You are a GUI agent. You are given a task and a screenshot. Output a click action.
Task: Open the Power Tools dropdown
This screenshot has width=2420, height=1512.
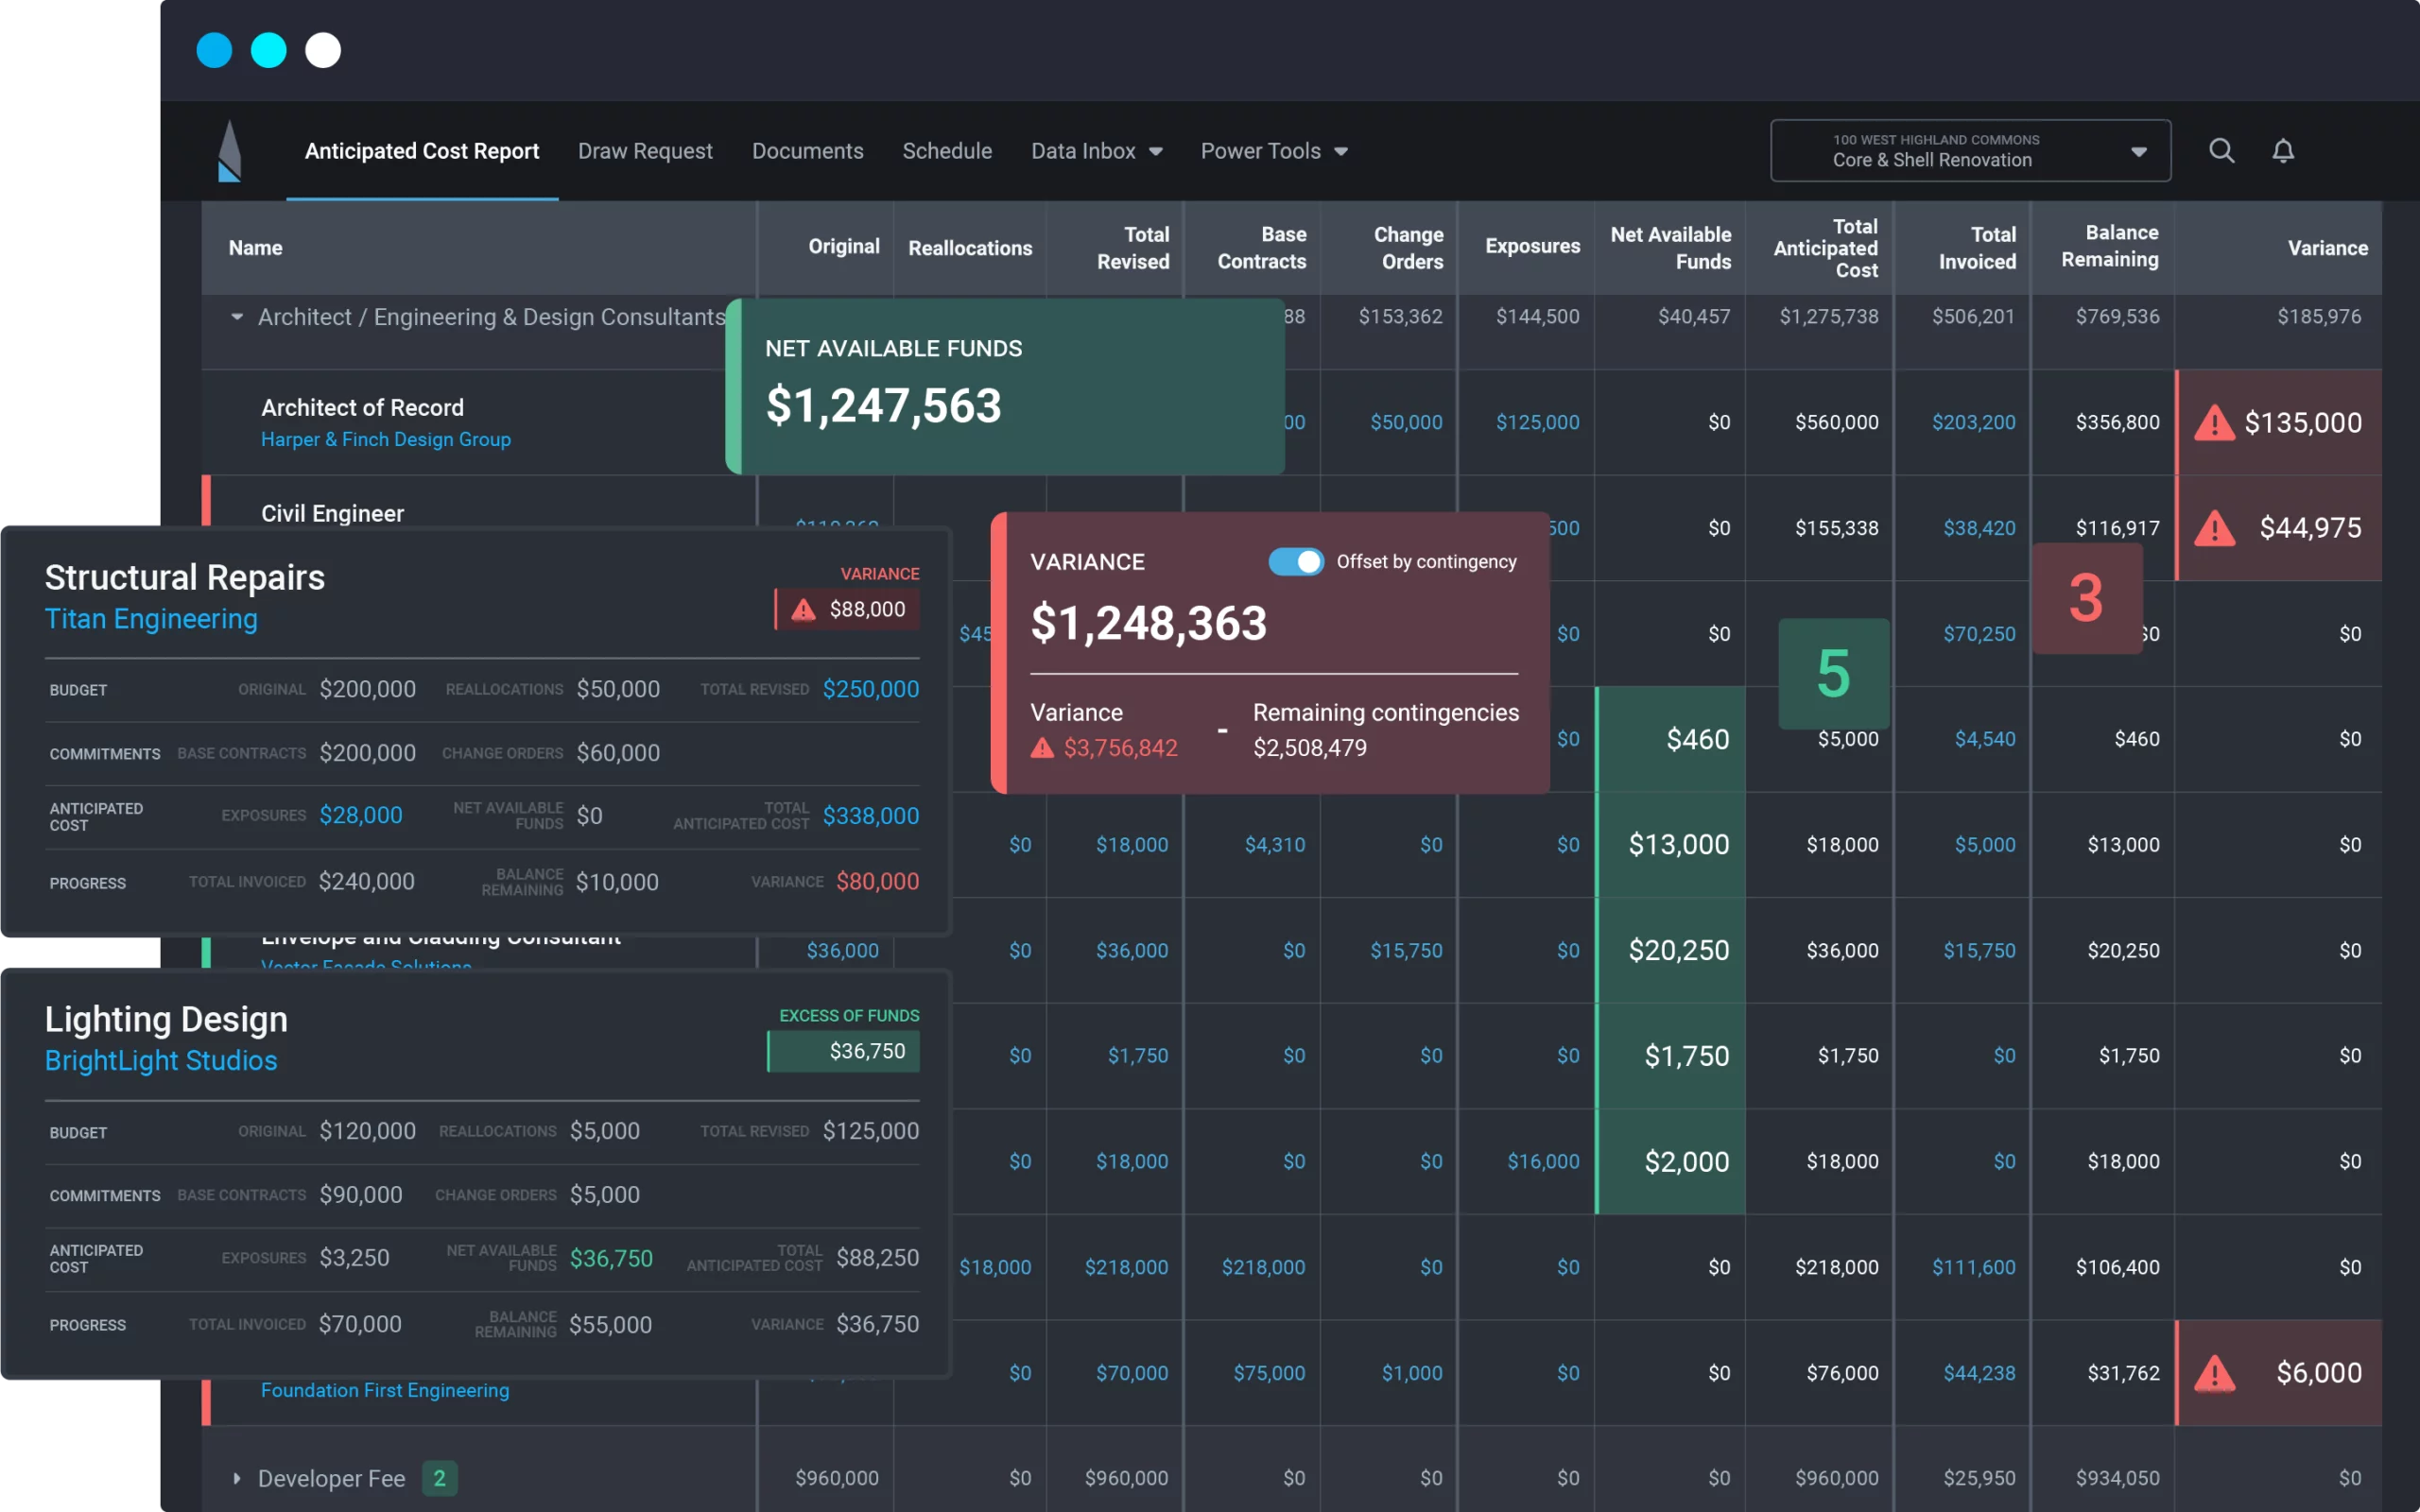(1274, 151)
